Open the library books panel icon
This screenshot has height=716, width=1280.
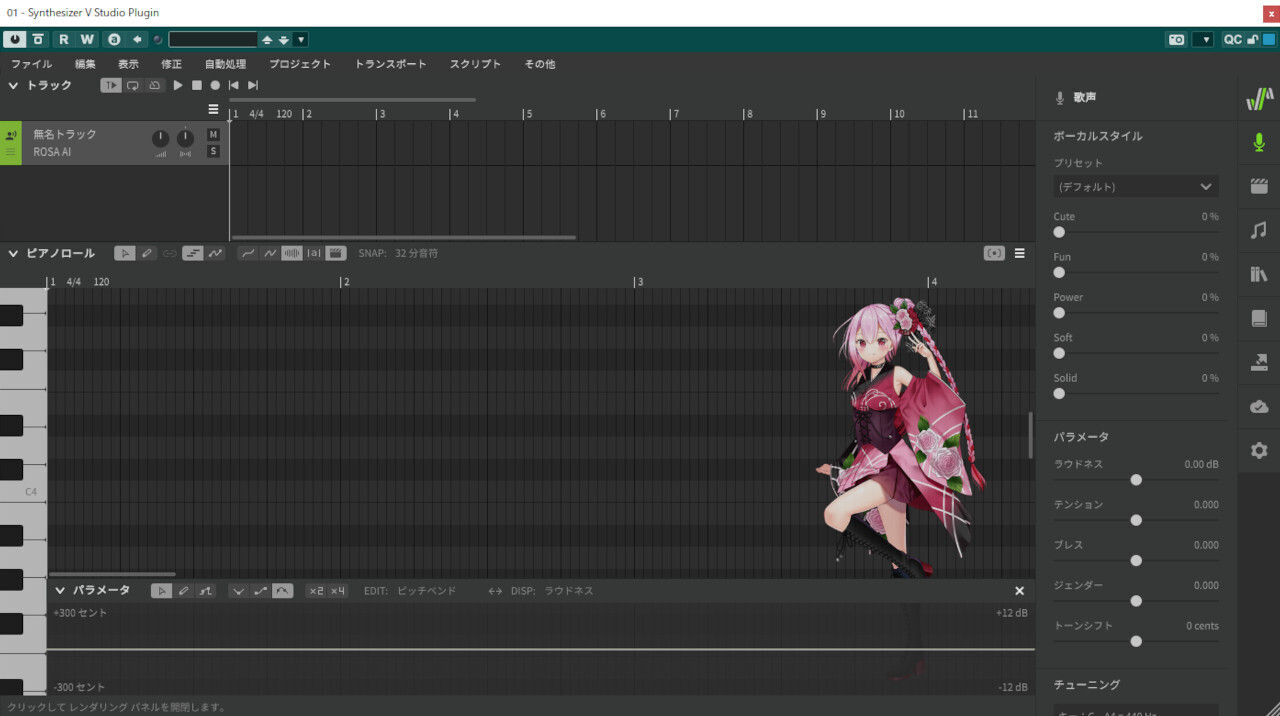[1259, 274]
